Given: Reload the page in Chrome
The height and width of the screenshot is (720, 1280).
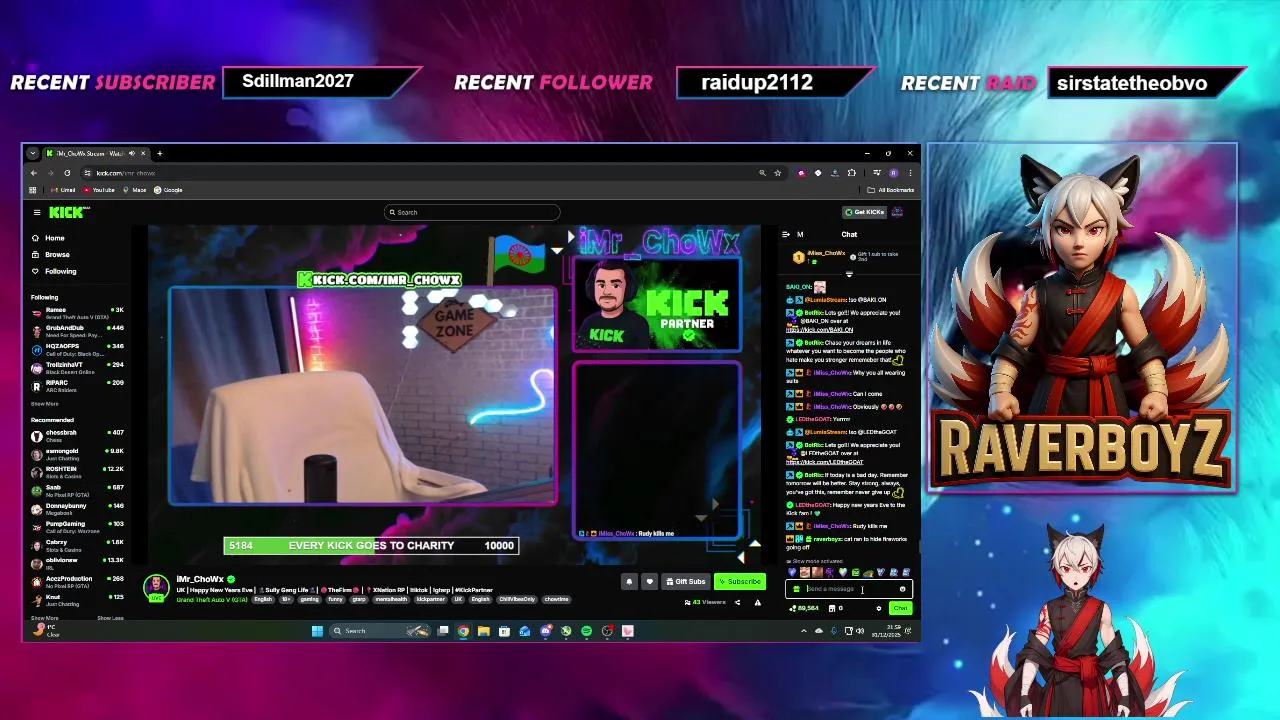Looking at the screenshot, I should [67, 173].
